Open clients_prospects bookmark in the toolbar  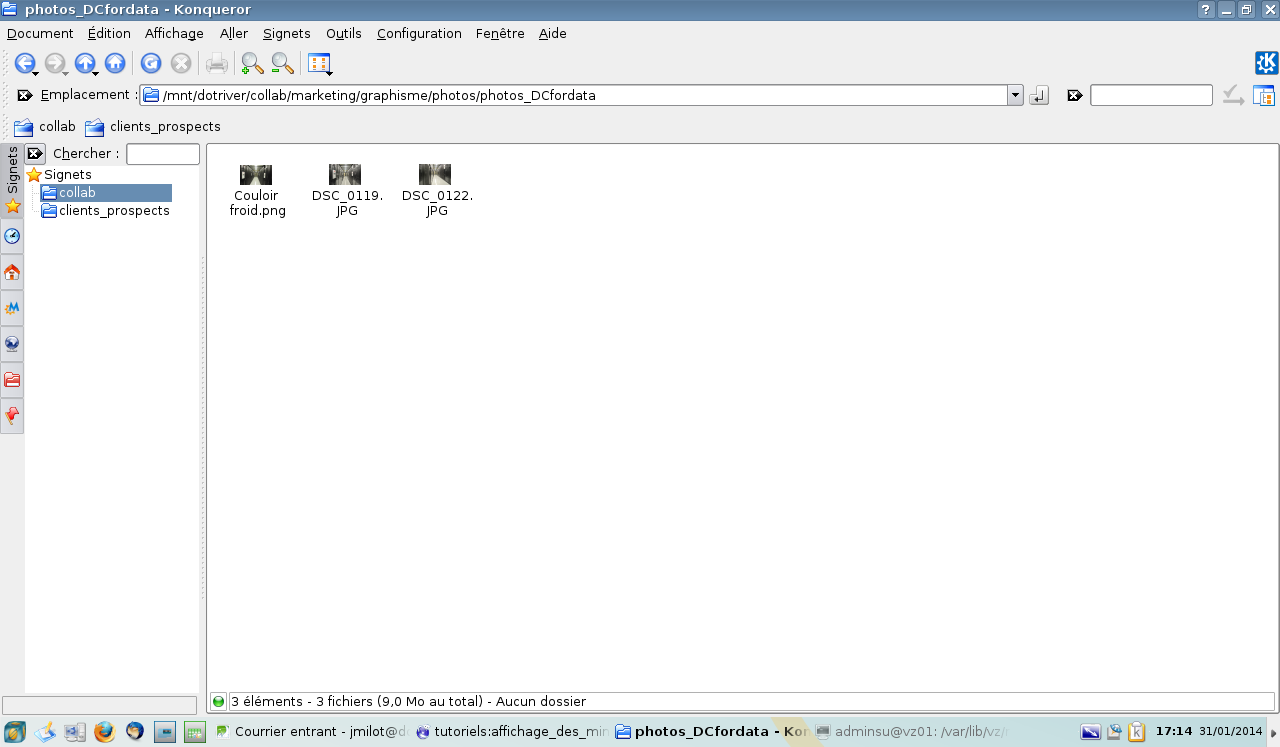[153, 127]
